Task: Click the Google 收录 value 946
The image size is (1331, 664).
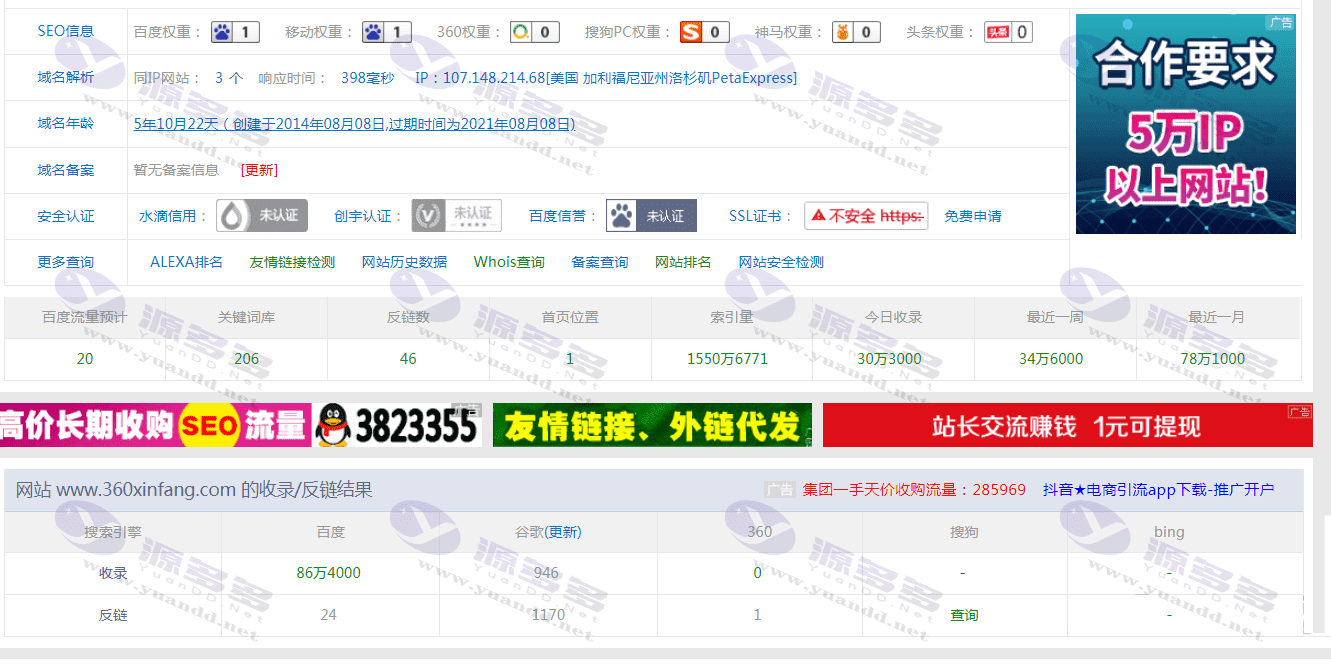Action: (547, 573)
